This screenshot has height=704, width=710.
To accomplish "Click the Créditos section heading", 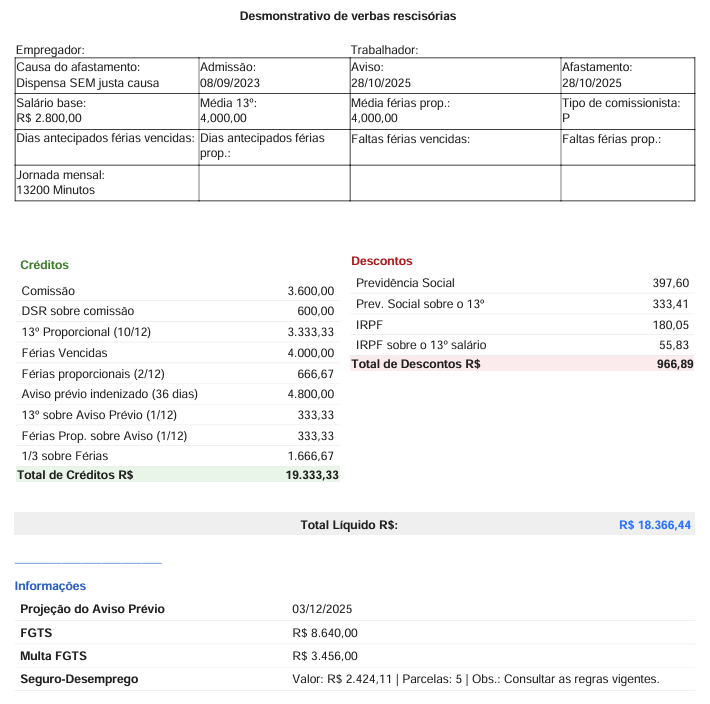I will 44,265.
